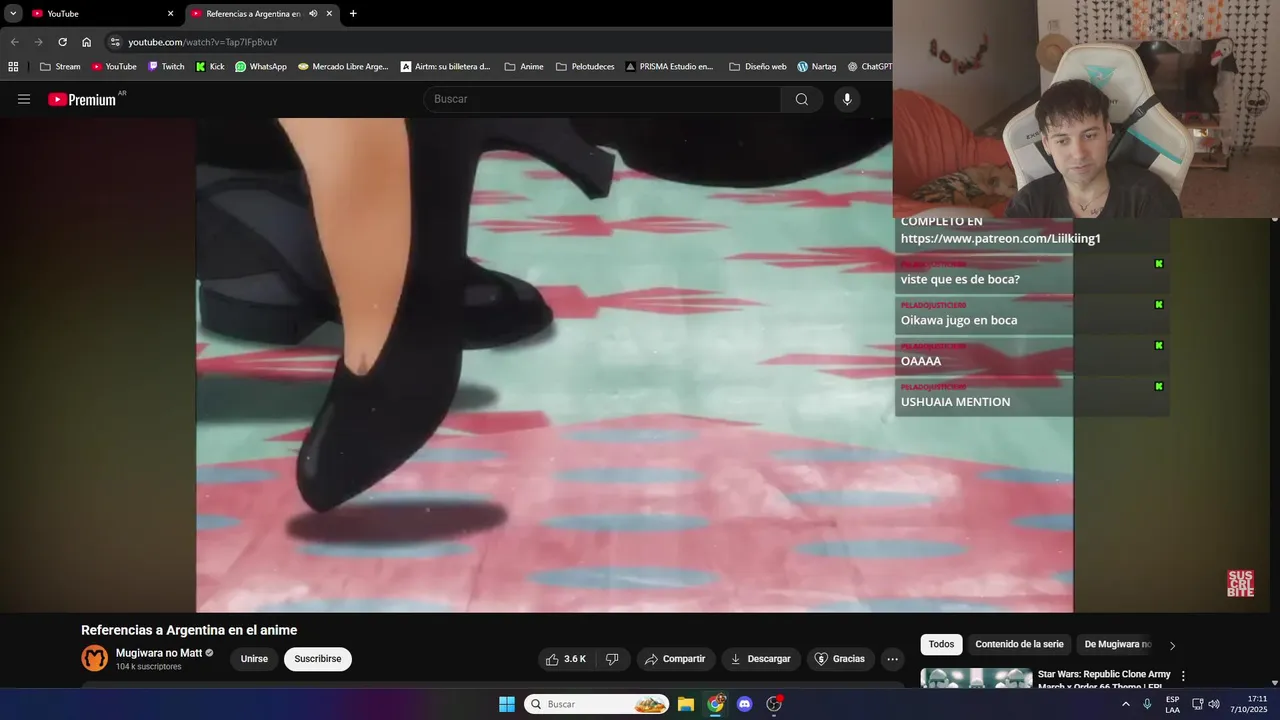
Task: Mute the tab via speaker icon
Action: (x=313, y=14)
